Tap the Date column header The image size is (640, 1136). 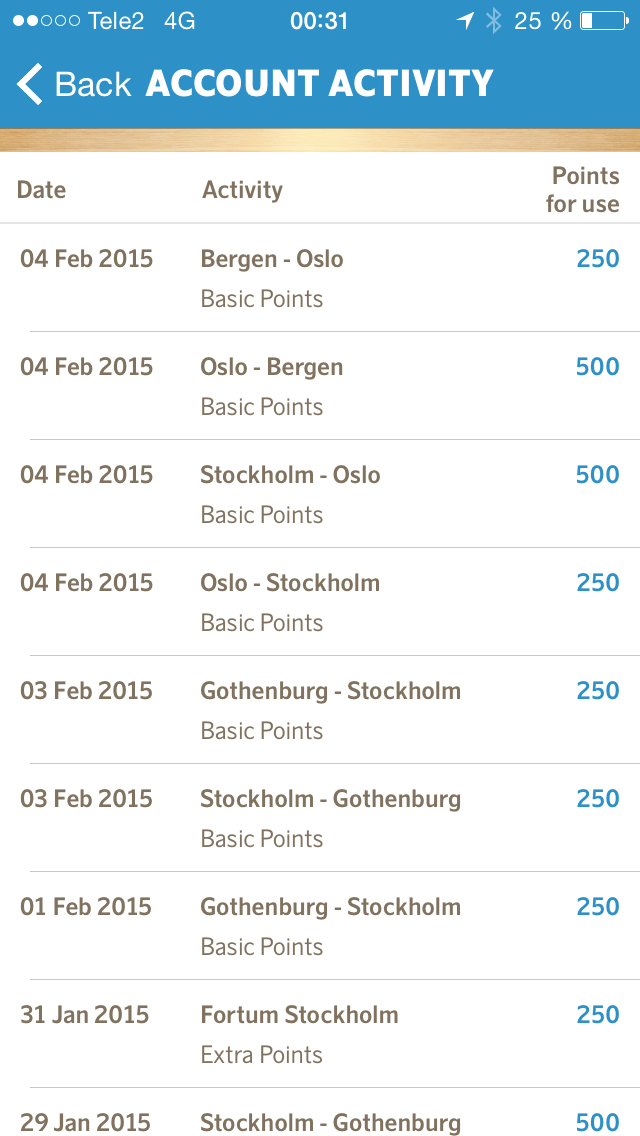click(x=41, y=189)
